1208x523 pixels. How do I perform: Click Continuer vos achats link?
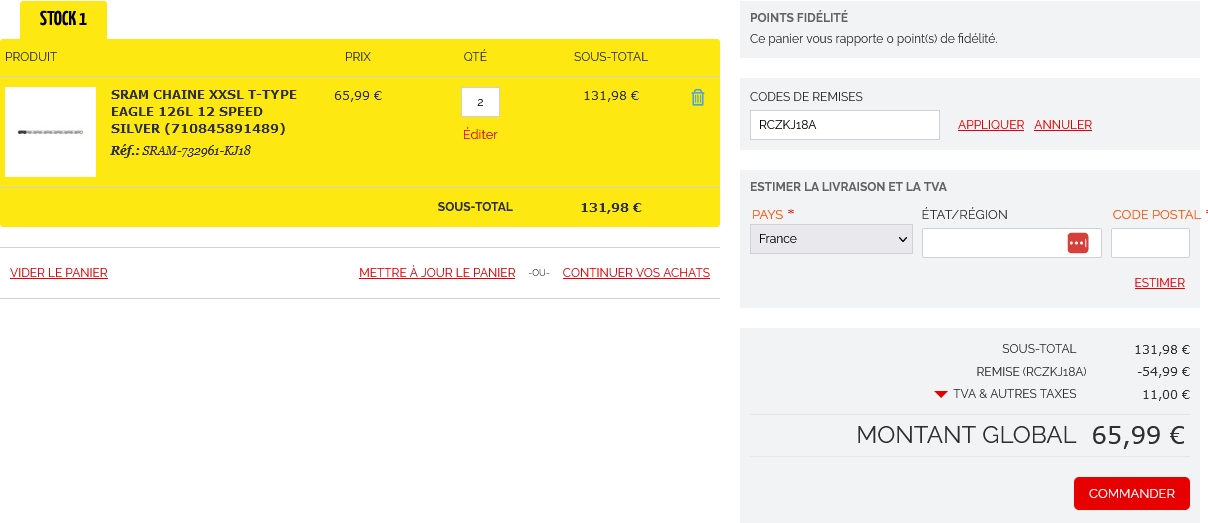pos(636,273)
